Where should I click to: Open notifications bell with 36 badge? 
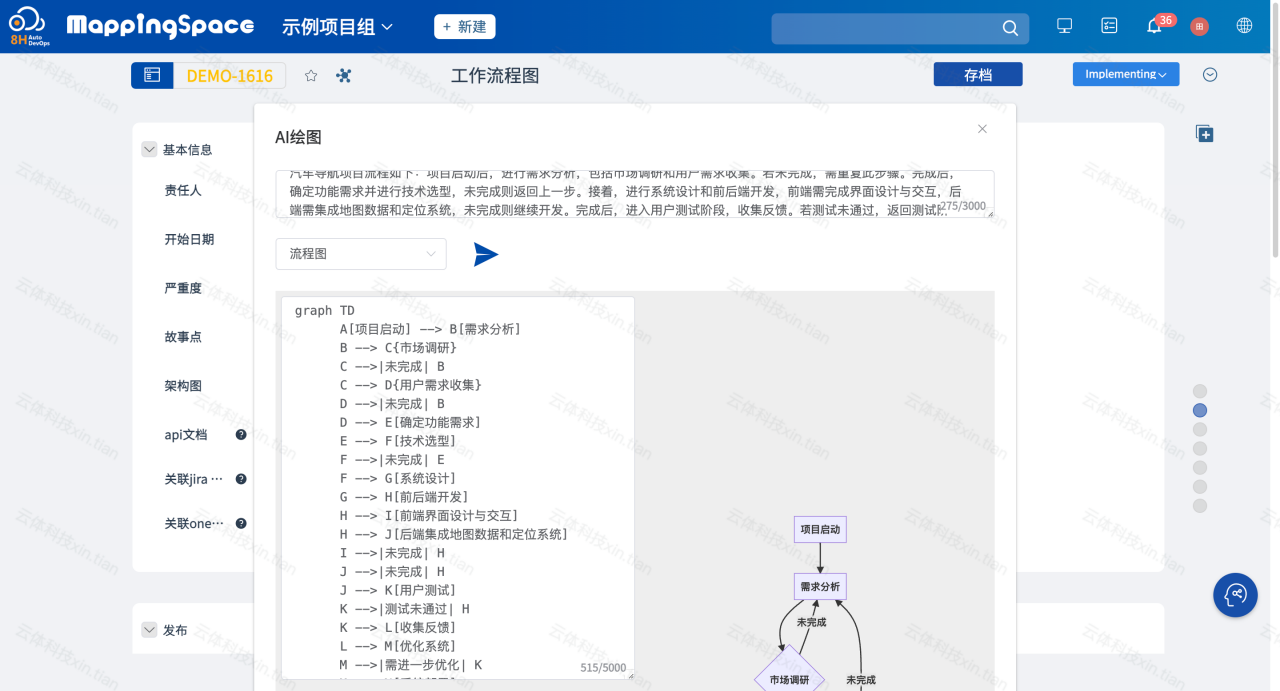(1155, 26)
